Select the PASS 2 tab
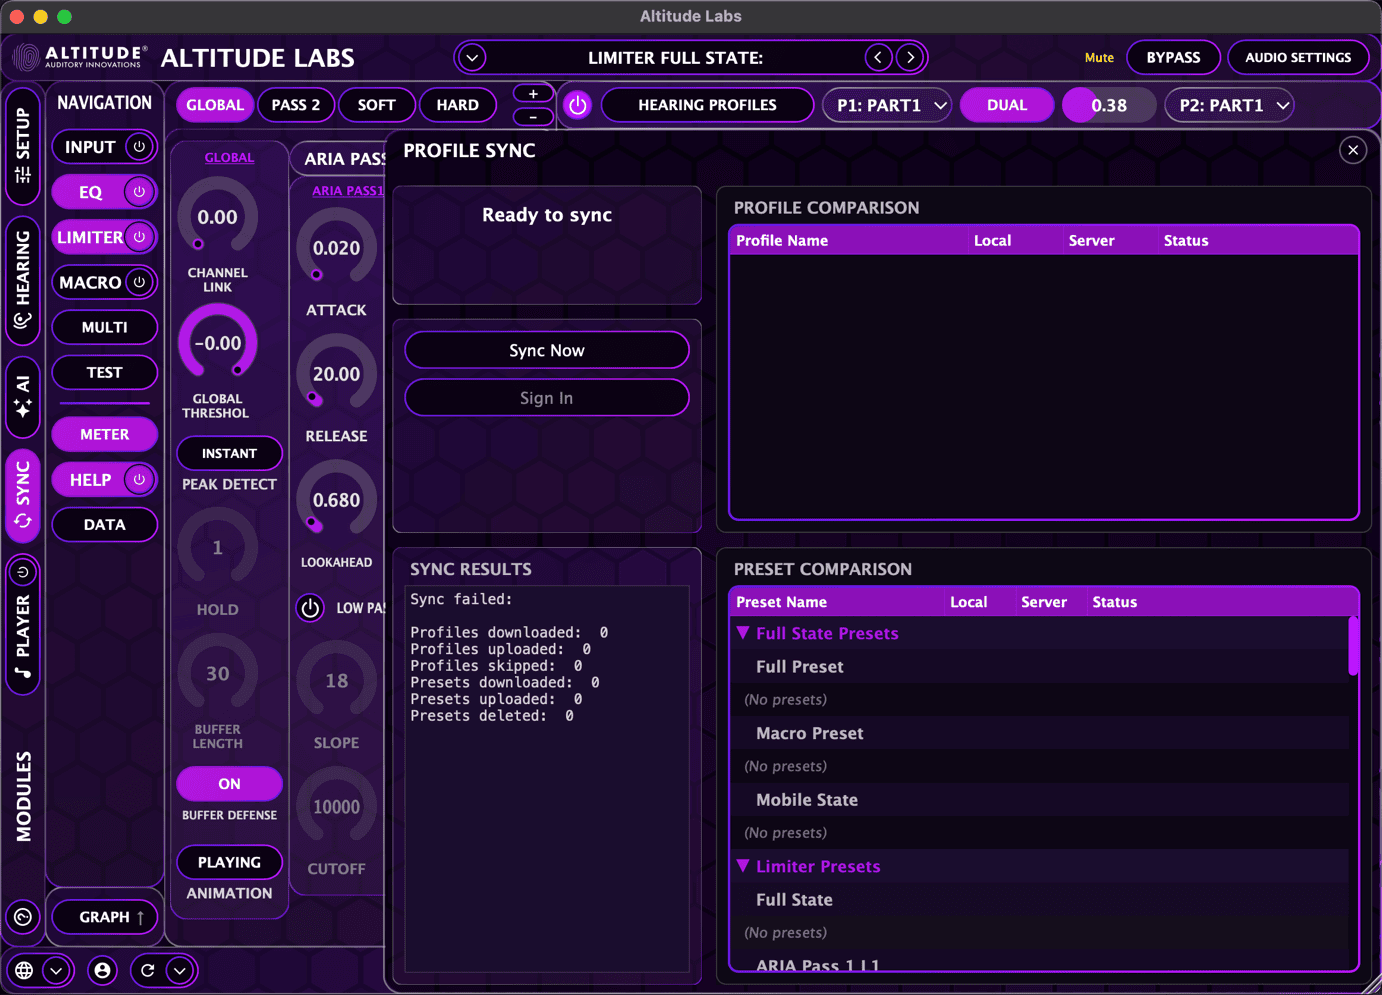The width and height of the screenshot is (1382, 995). pyautogui.click(x=296, y=105)
